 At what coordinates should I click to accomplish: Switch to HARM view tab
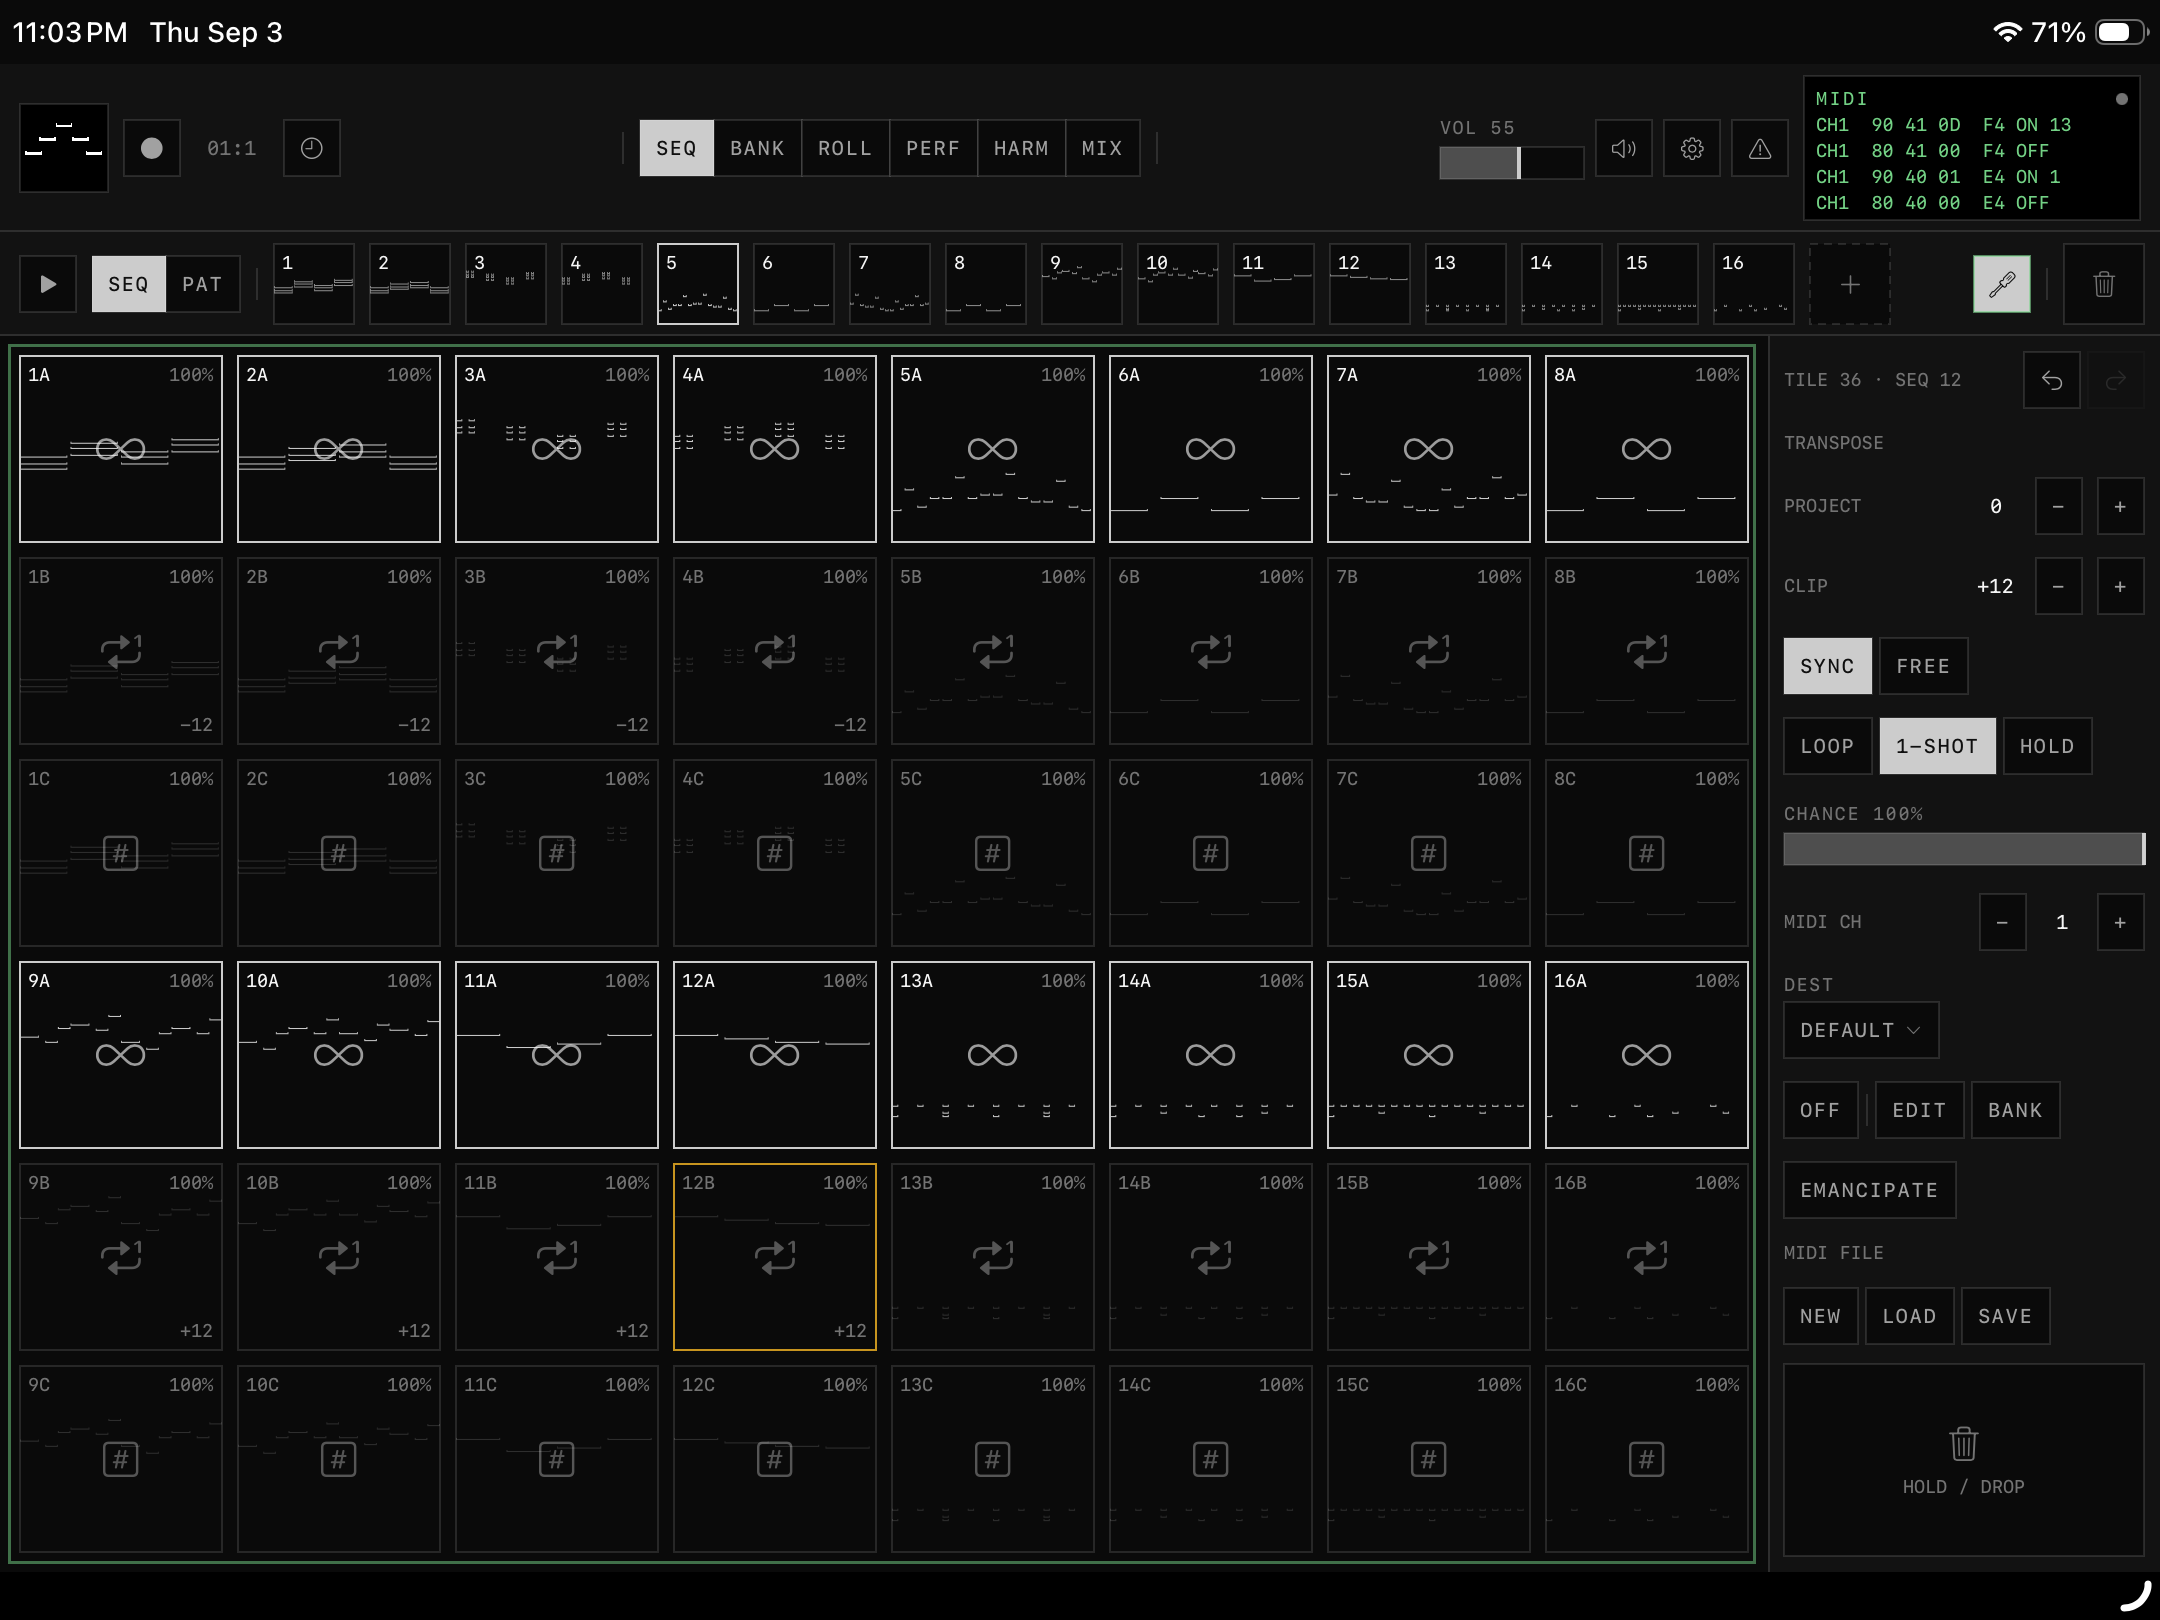1021,148
